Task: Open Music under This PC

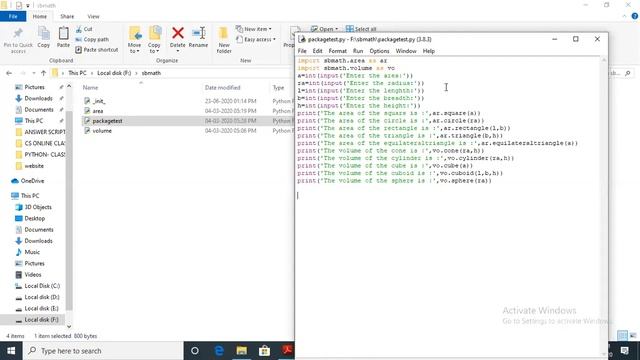Action: [32, 252]
